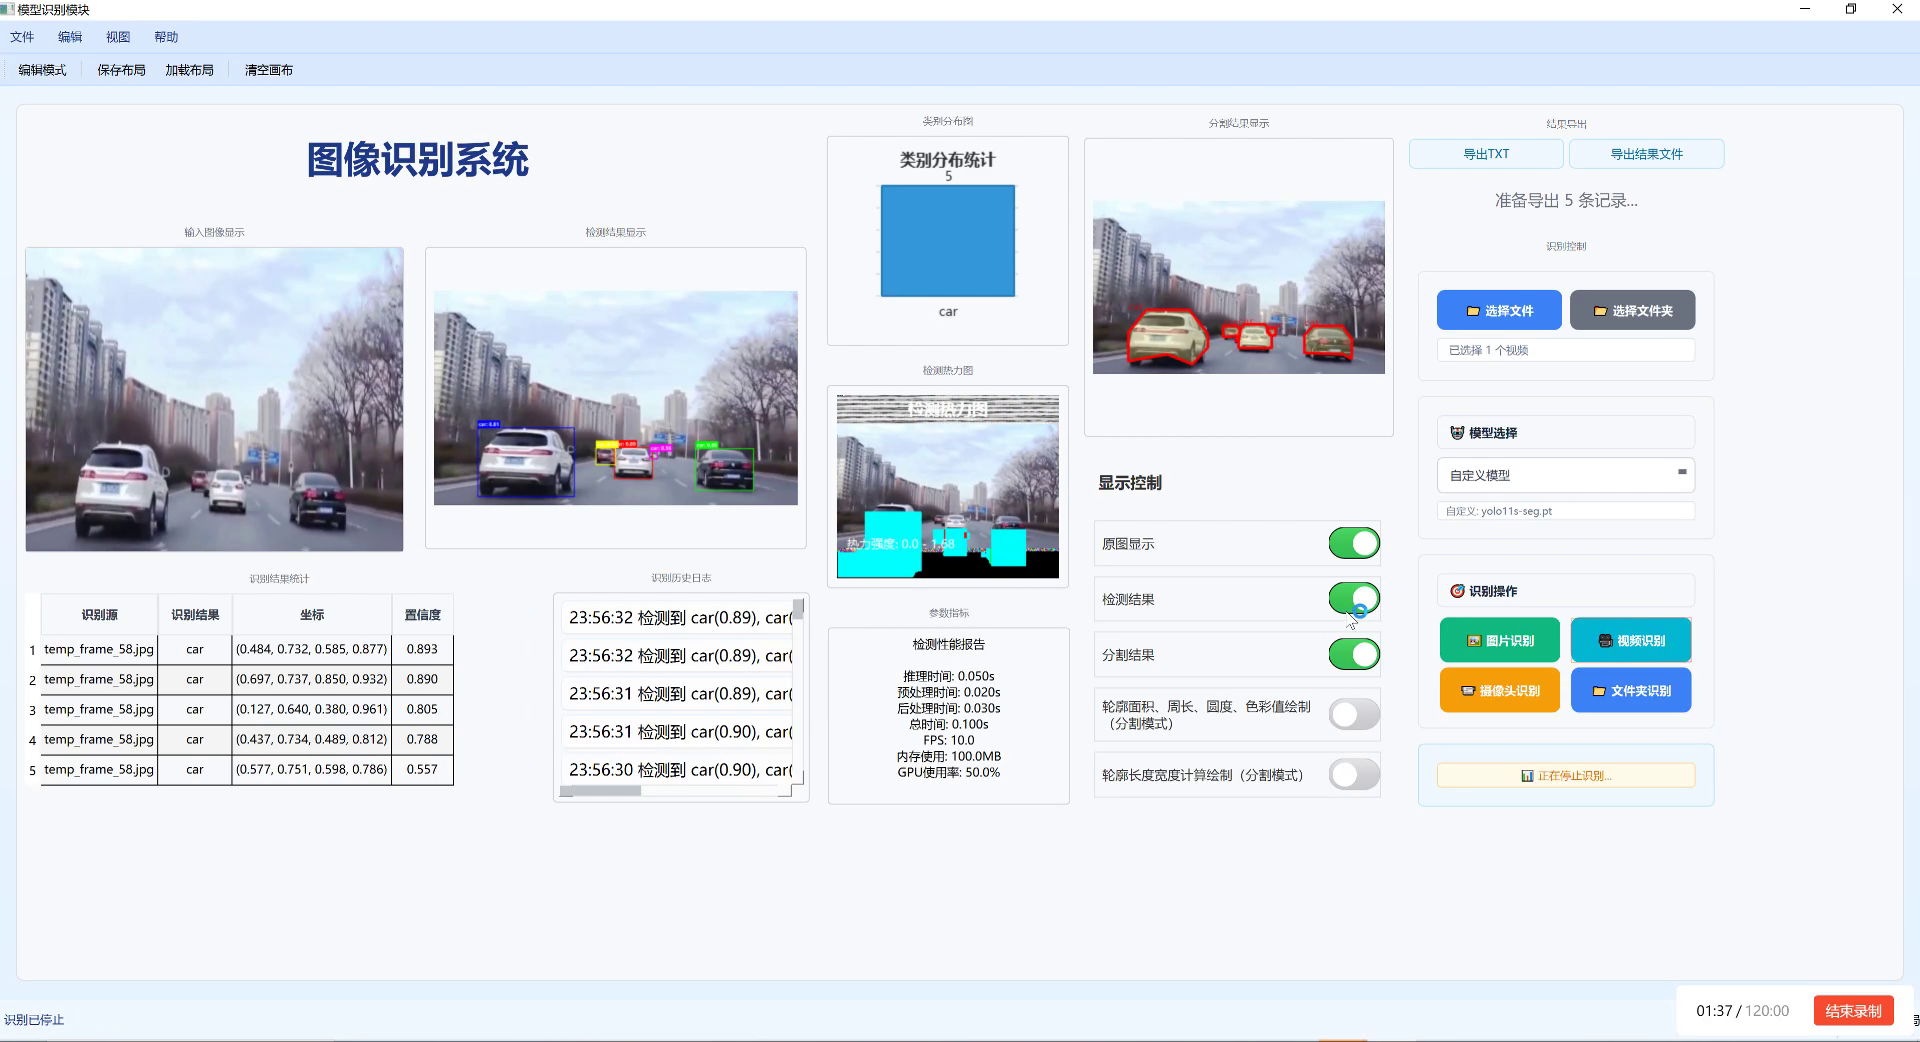Image resolution: width=1920 pixels, height=1042 pixels.
Task: Click the 正在停止识别 status indicator
Action: (x=1565, y=775)
